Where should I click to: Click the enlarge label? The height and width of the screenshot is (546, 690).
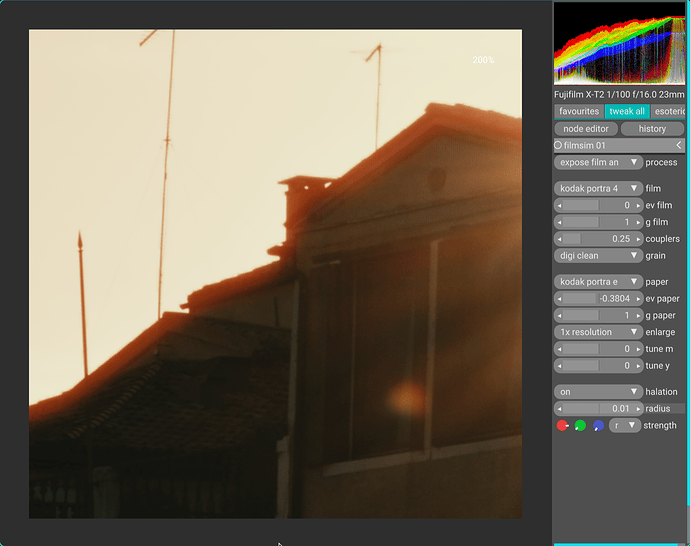click(660, 332)
